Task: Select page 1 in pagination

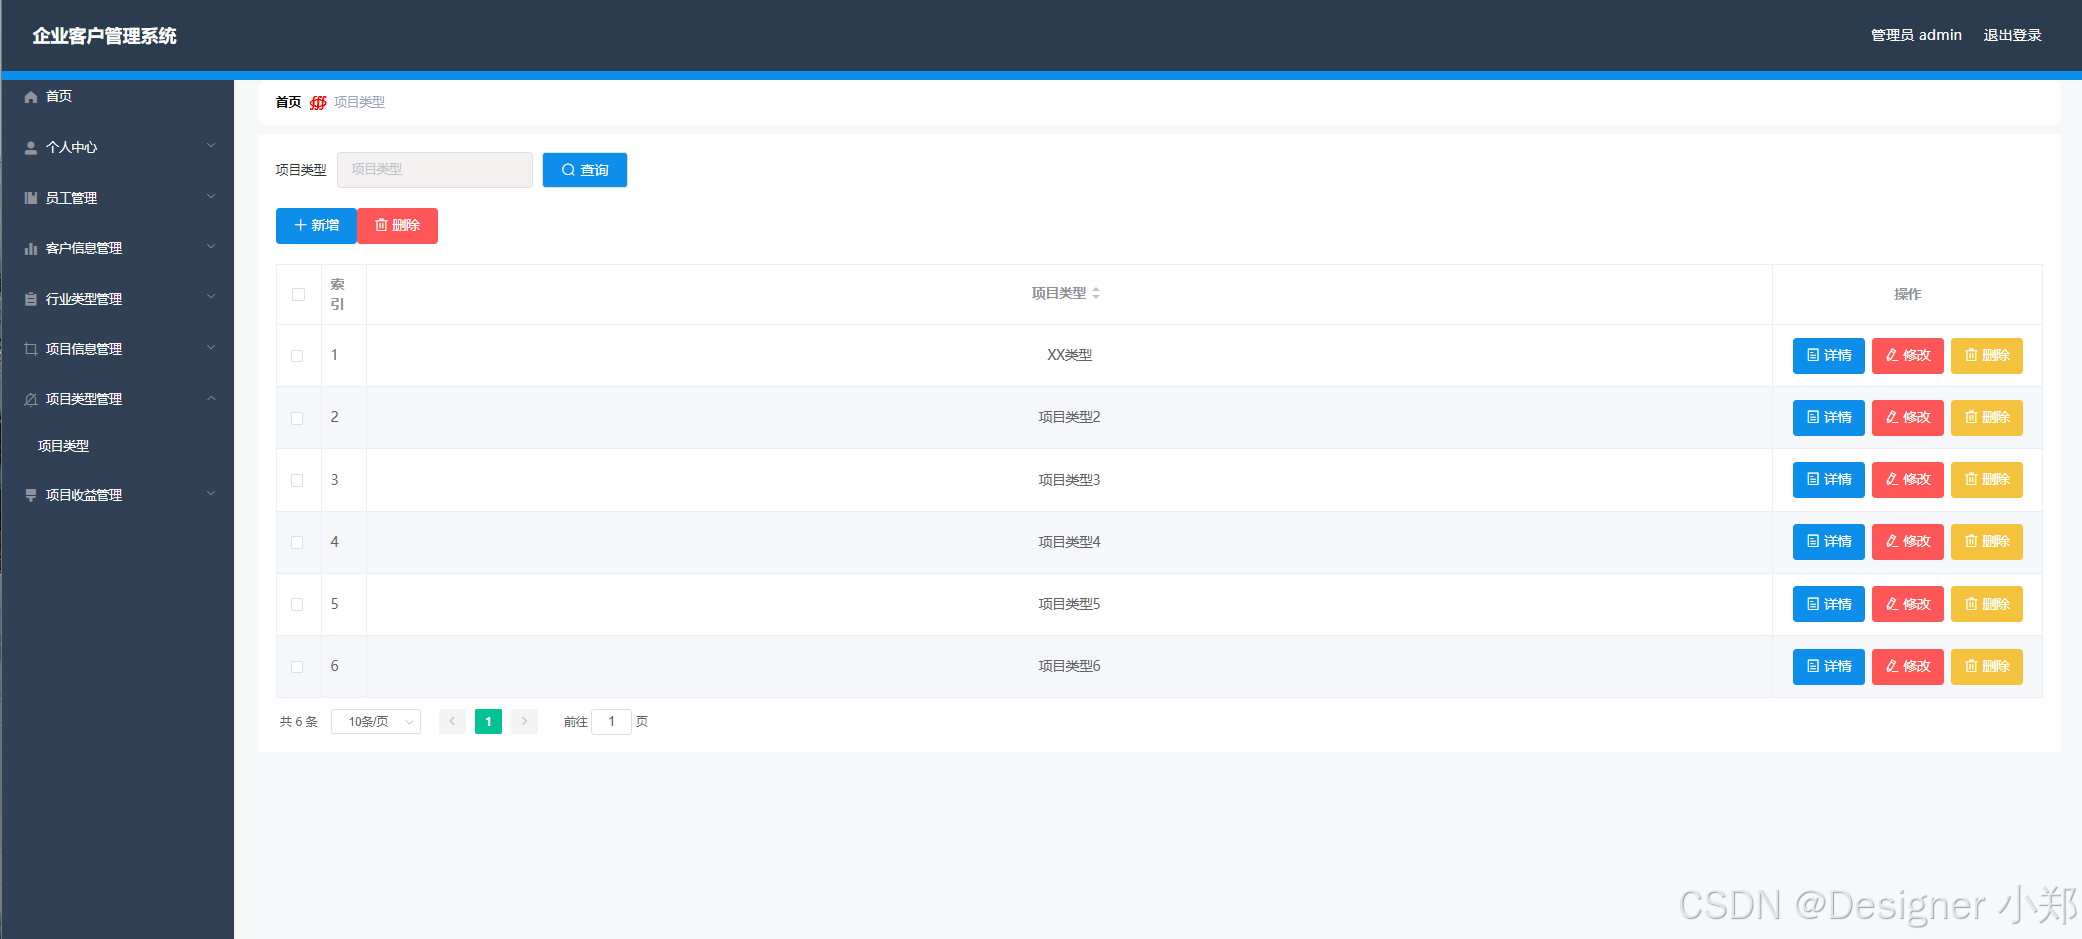Action: coord(488,721)
